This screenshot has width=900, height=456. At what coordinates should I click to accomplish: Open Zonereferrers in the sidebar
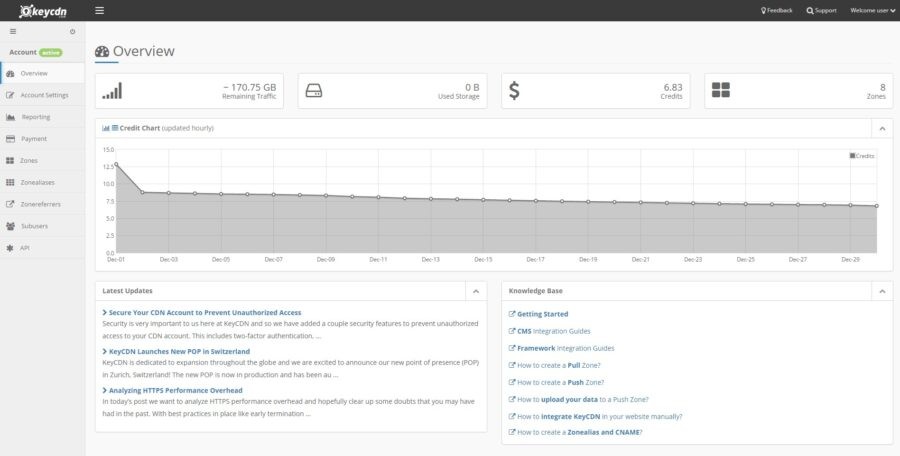(42, 204)
